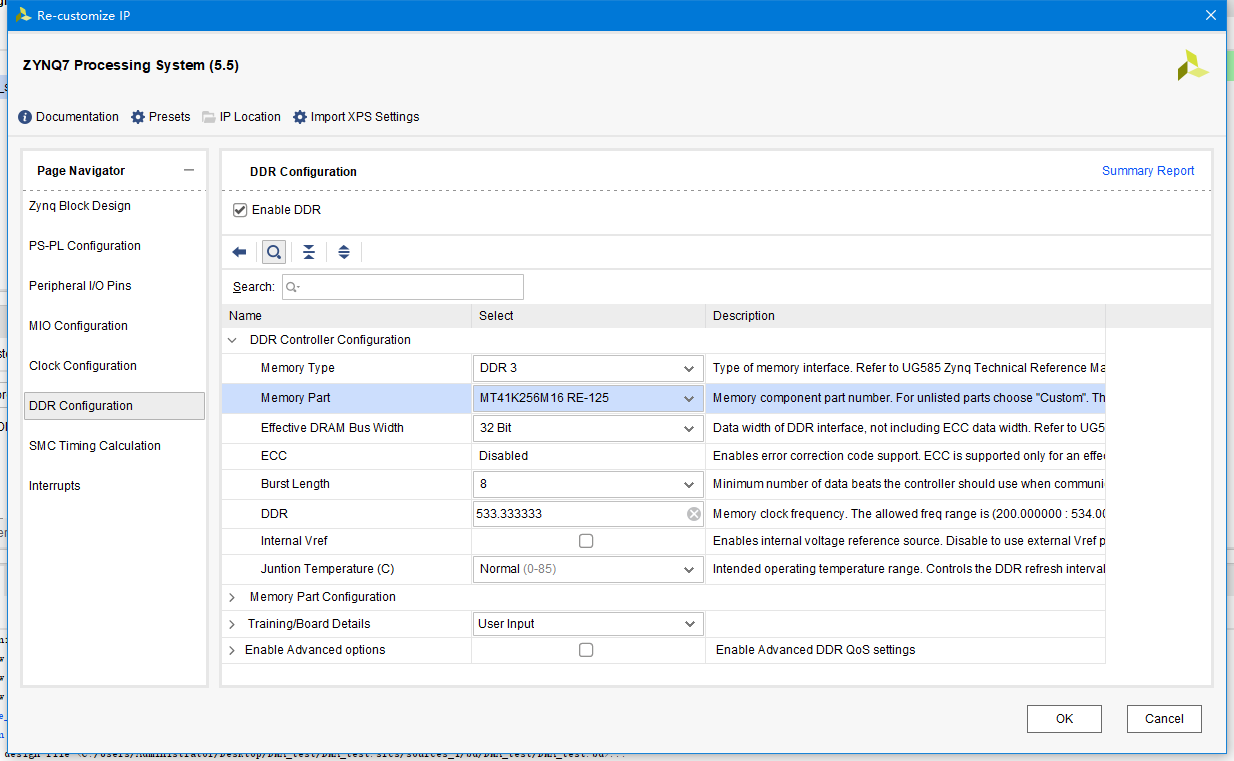This screenshot has height=761, width=1234.
Task: Open Memory Part MT41K256M16 dropdown
Action: [588, 398]
